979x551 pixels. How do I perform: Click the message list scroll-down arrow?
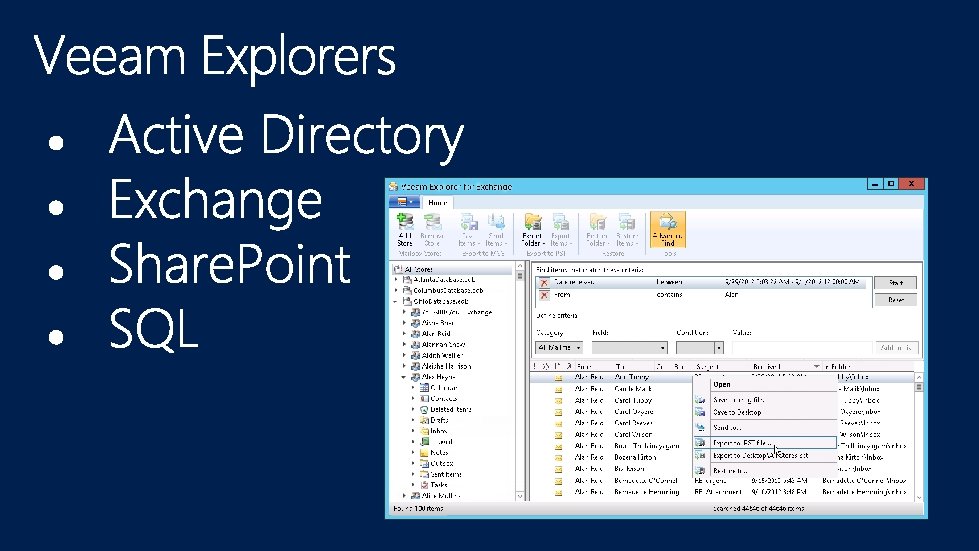tap(918, 497)
